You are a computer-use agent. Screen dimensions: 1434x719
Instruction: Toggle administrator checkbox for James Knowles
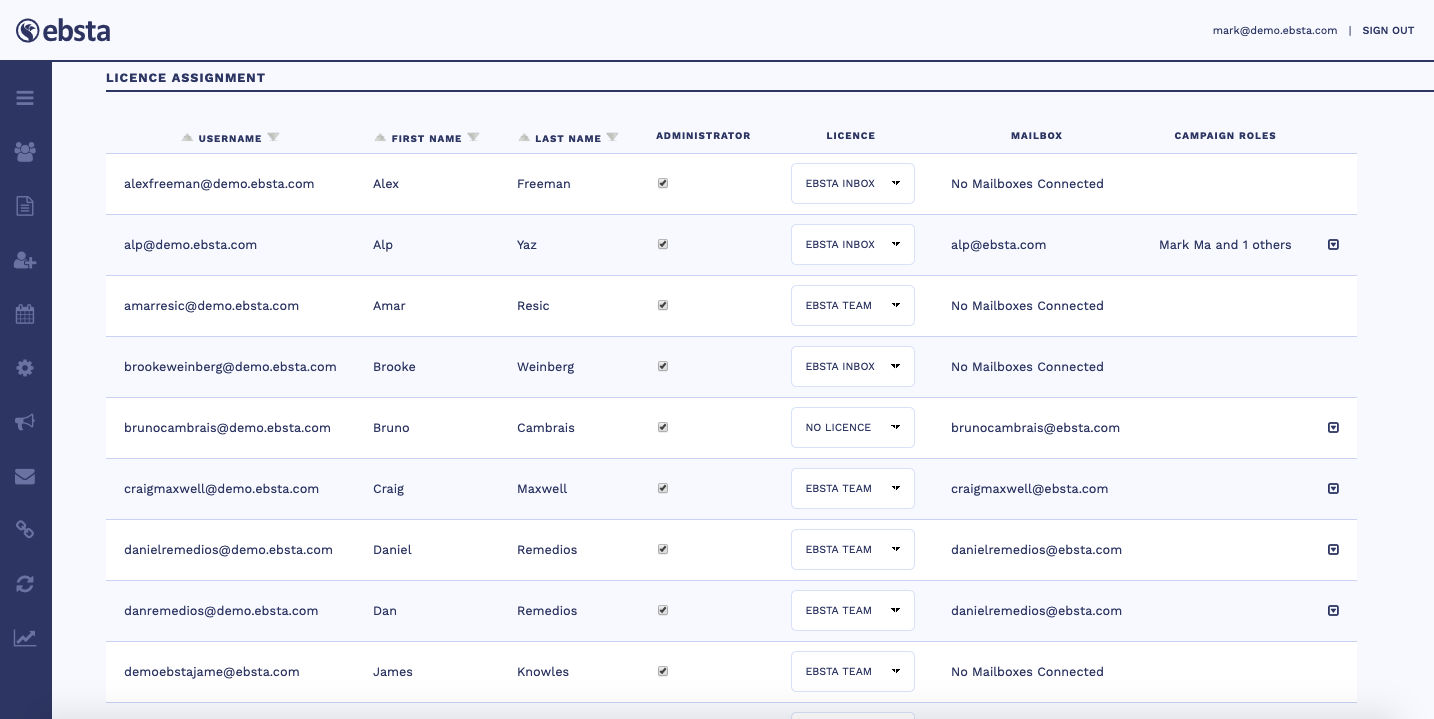tap(663, 672)
